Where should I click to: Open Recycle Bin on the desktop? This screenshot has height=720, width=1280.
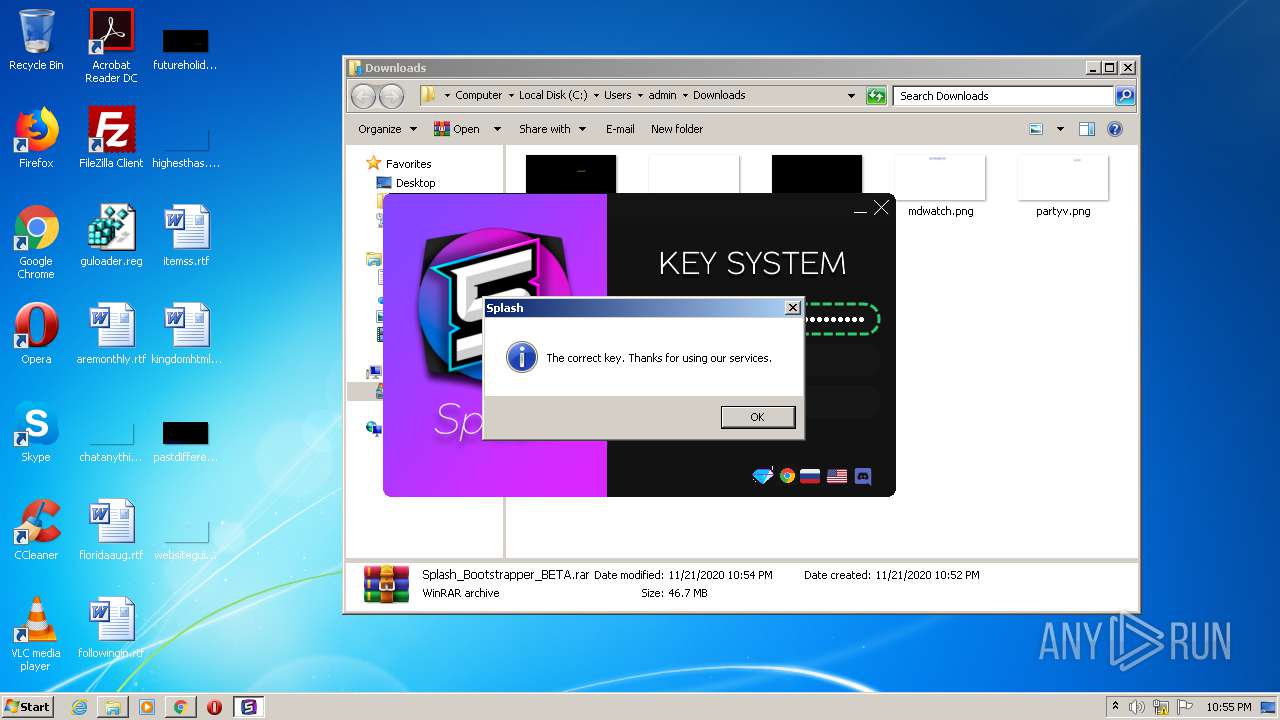pos(36,40)
